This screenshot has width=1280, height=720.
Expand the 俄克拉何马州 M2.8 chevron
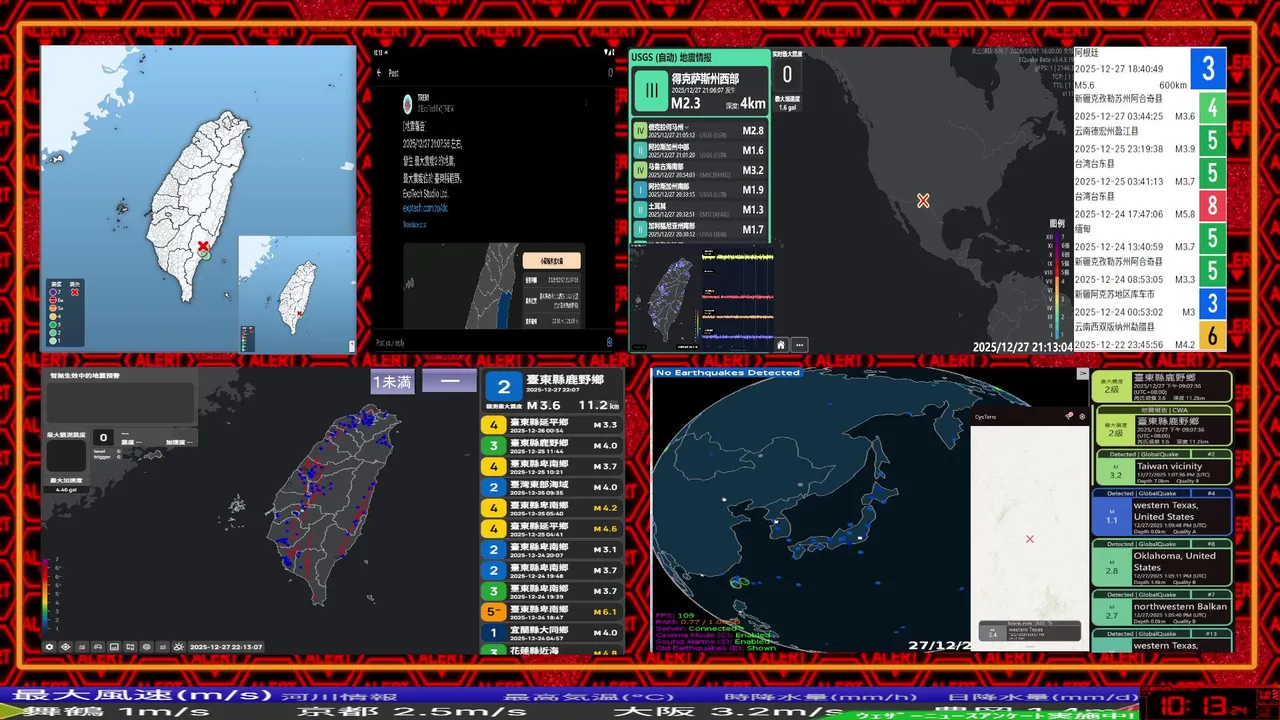687,127
